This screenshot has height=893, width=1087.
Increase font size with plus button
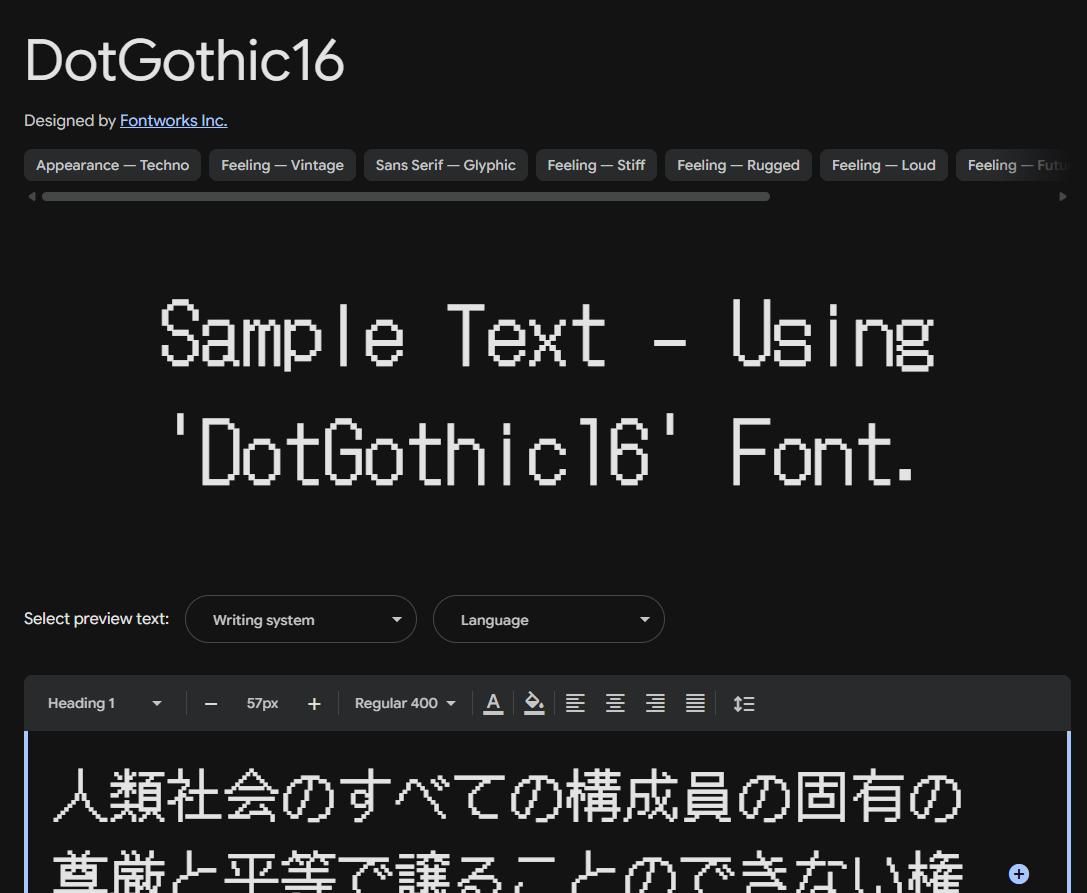314,704
